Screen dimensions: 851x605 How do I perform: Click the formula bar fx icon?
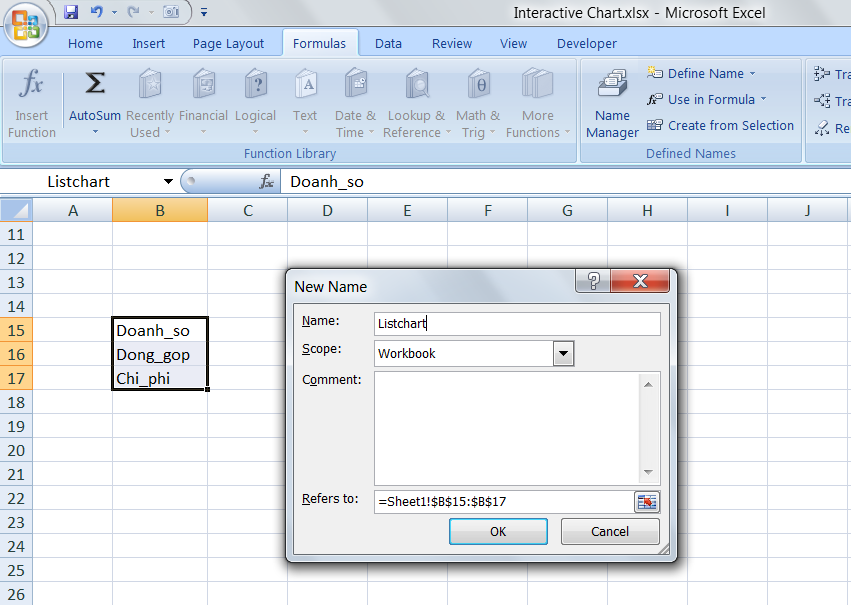point(266,182)
